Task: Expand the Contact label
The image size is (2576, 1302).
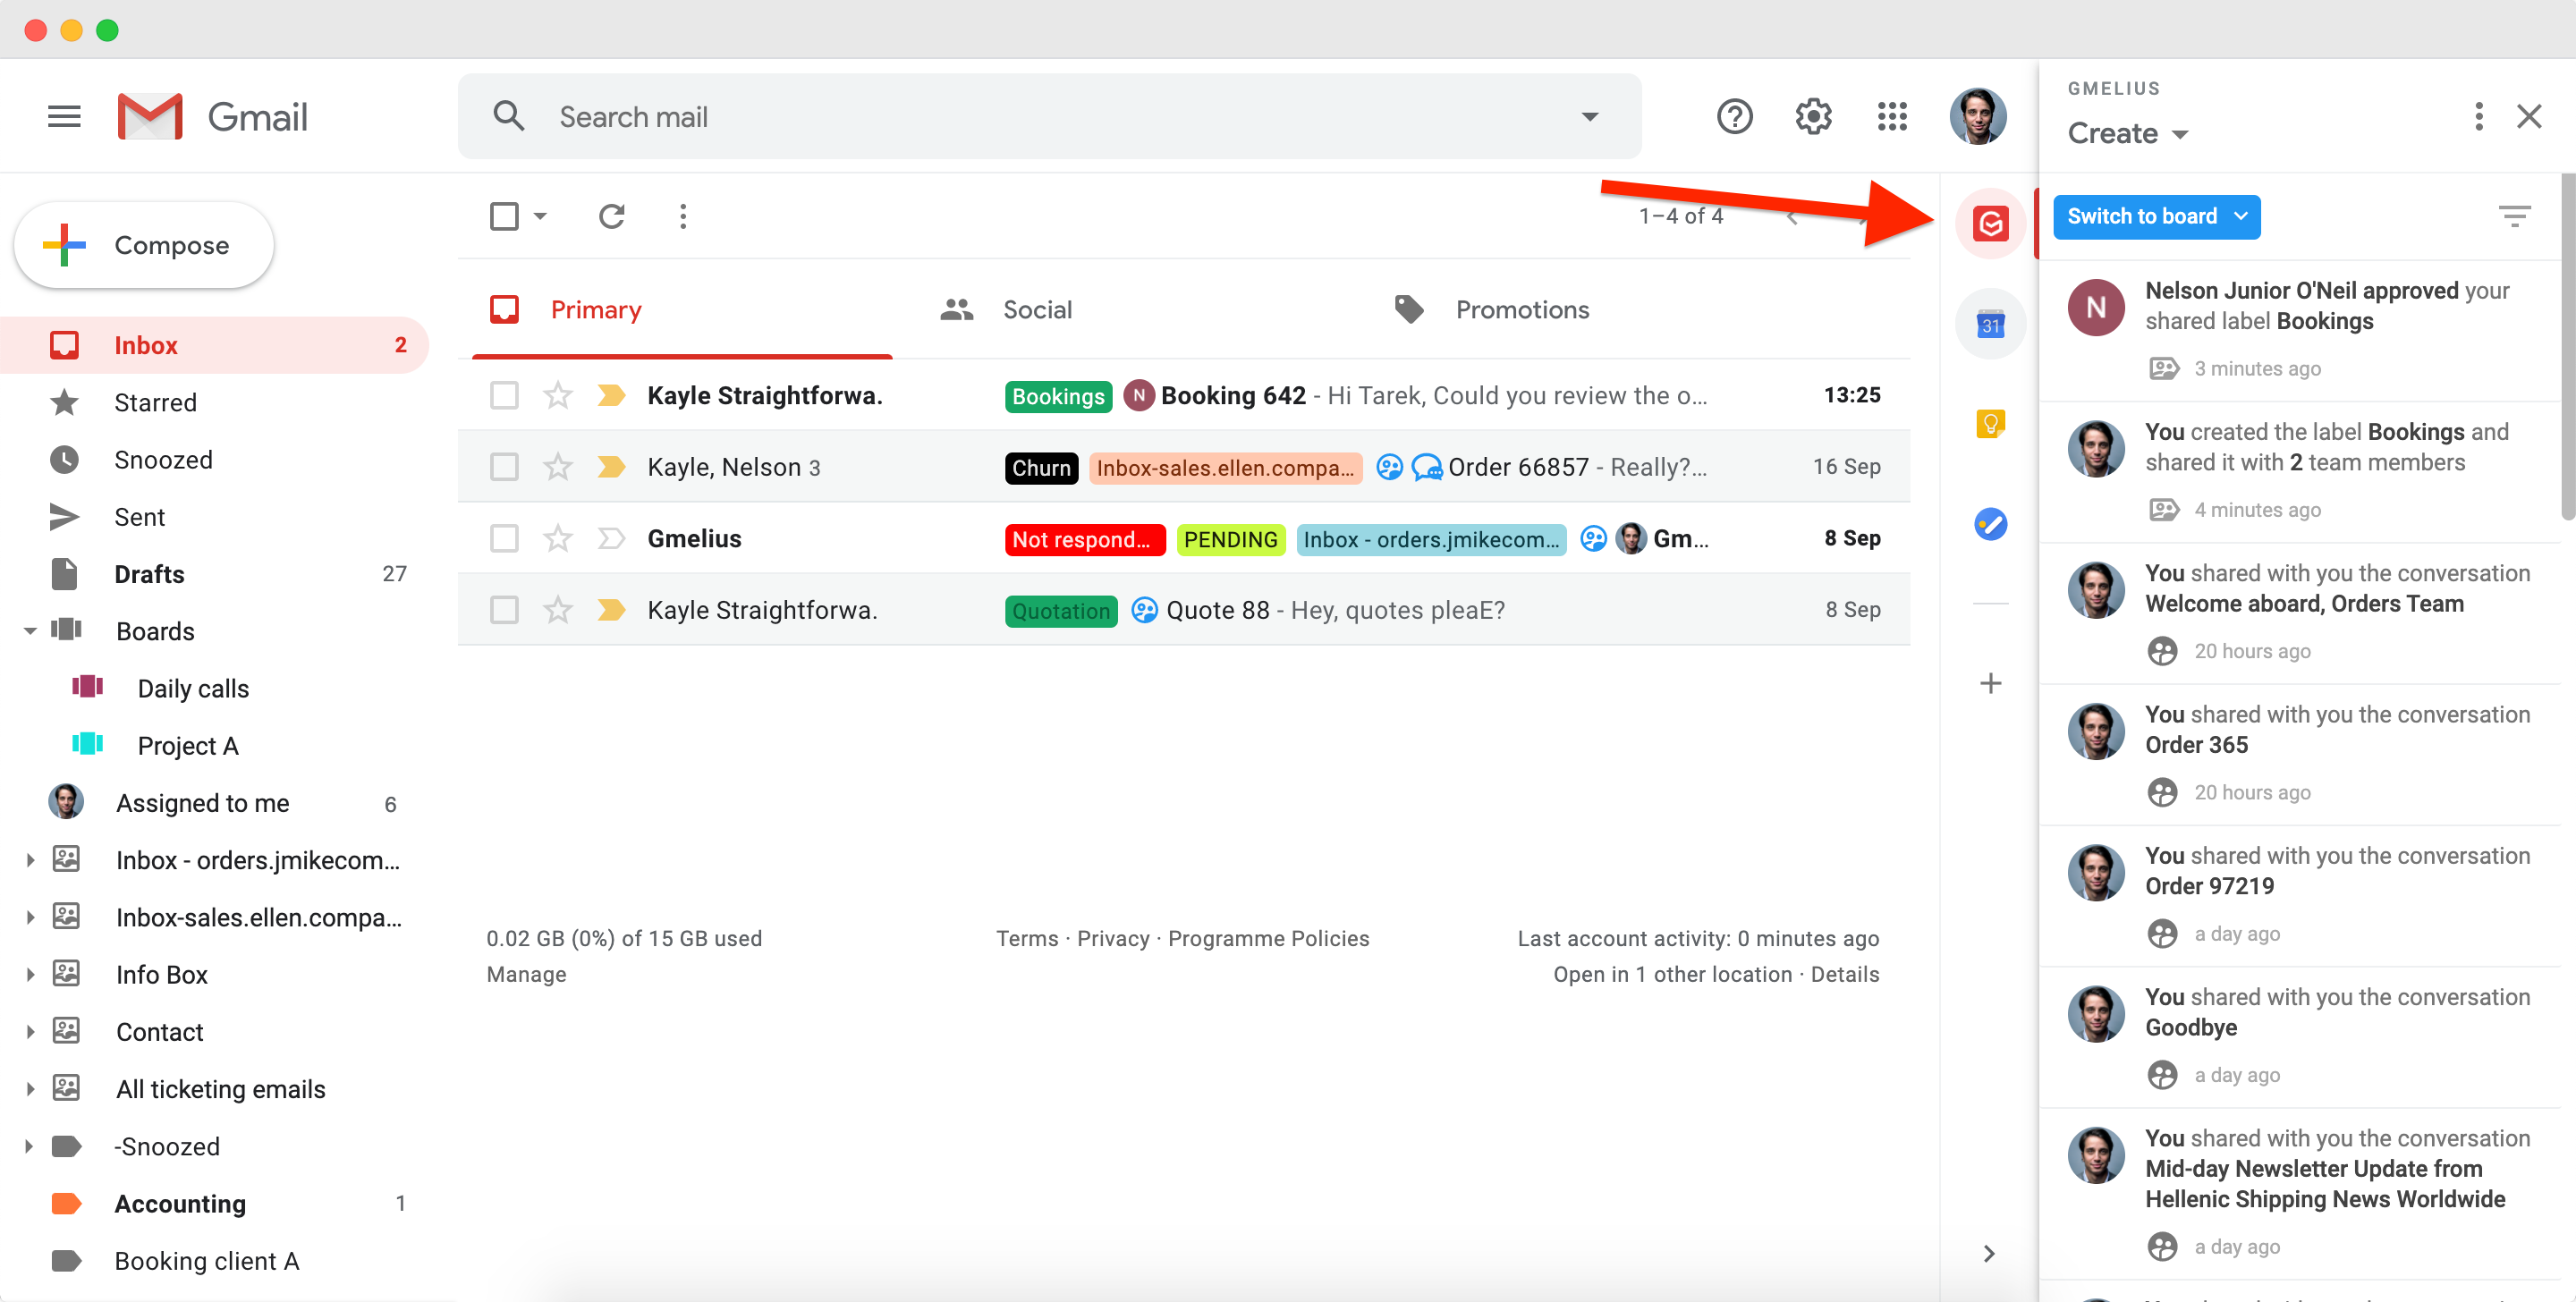Action: (x=30, y=1031)
